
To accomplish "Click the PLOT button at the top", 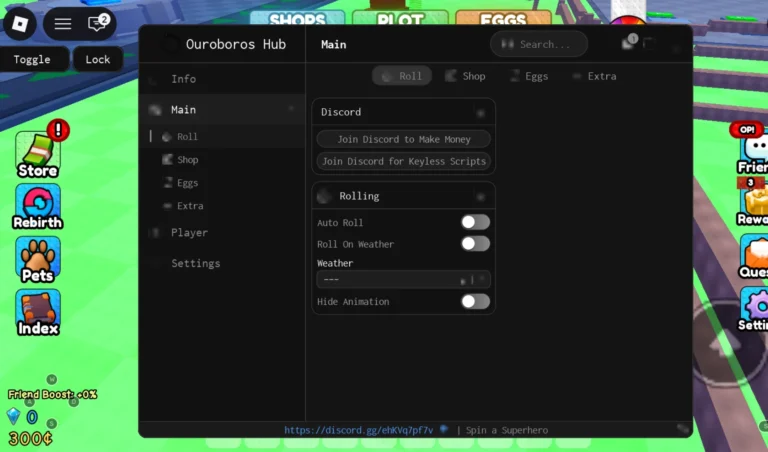I will pos(400,19).
